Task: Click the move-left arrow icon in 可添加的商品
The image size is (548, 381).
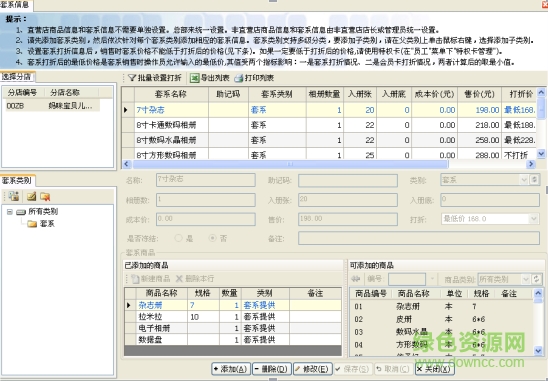Action: click(356, 279)
